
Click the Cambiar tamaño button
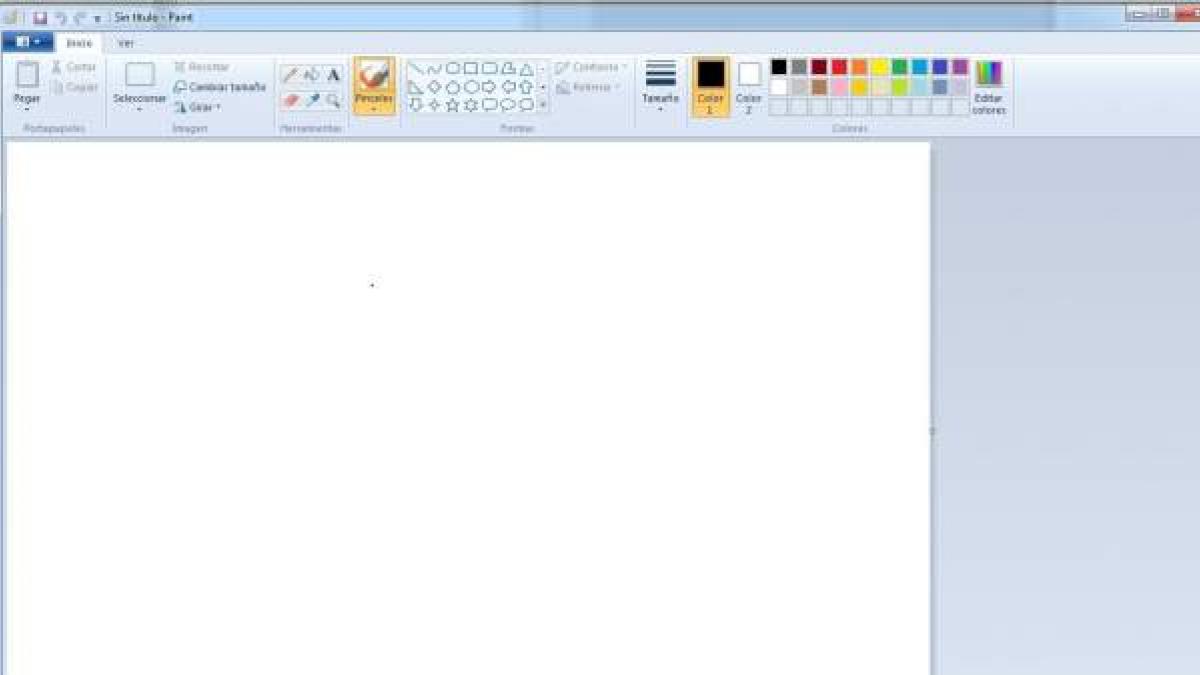(x=220, y=87)
